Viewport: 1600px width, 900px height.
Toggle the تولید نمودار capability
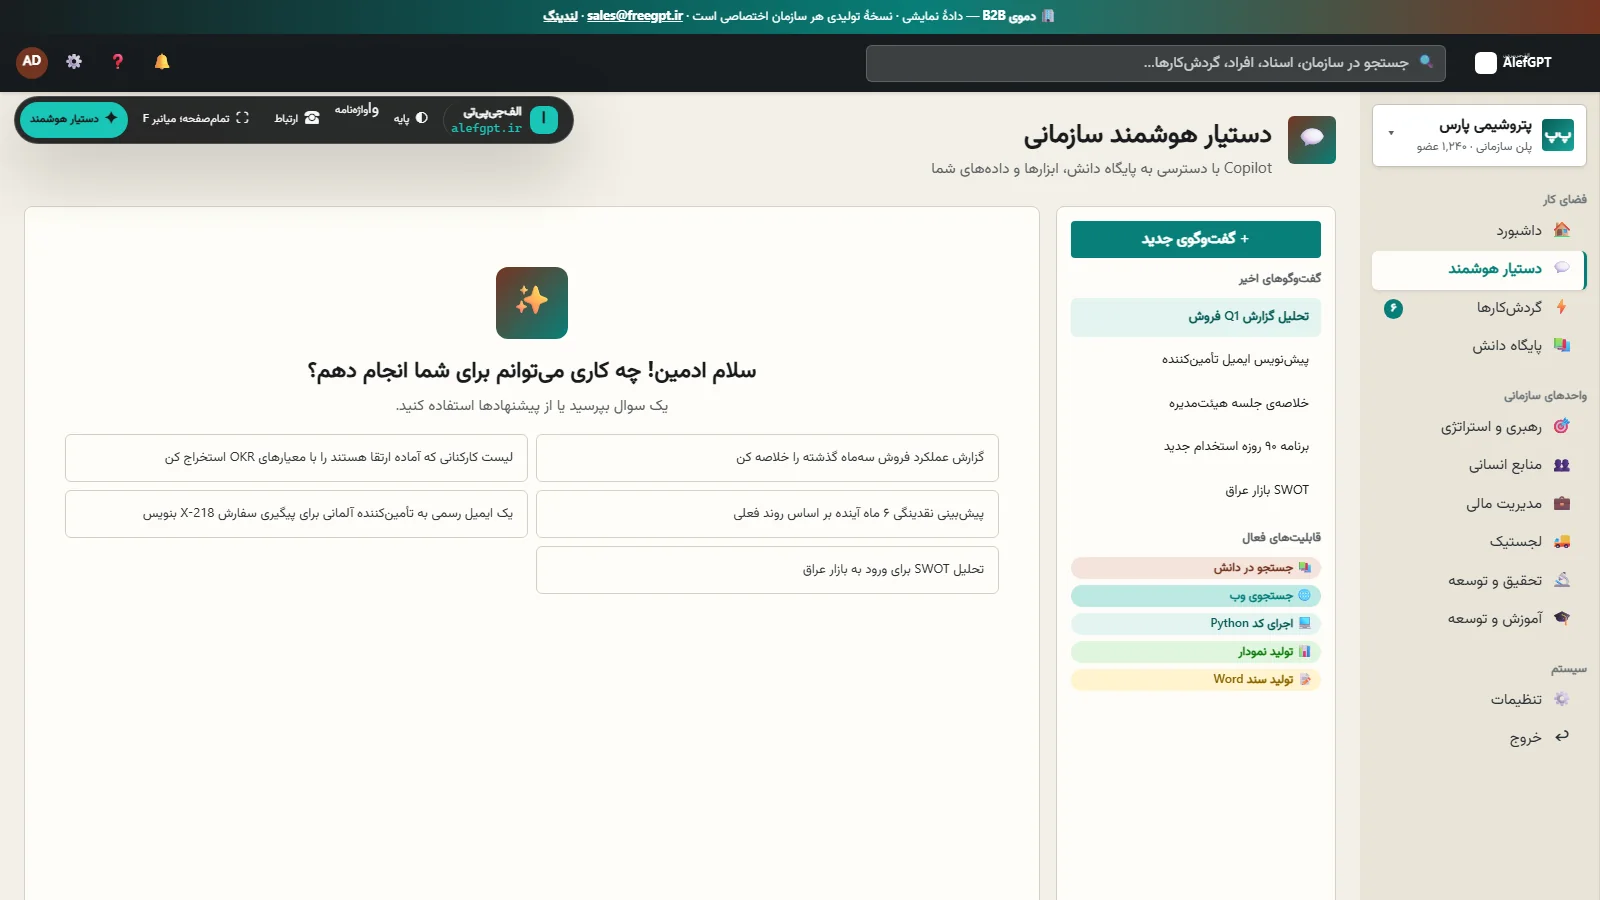[x=1195, y=652]
